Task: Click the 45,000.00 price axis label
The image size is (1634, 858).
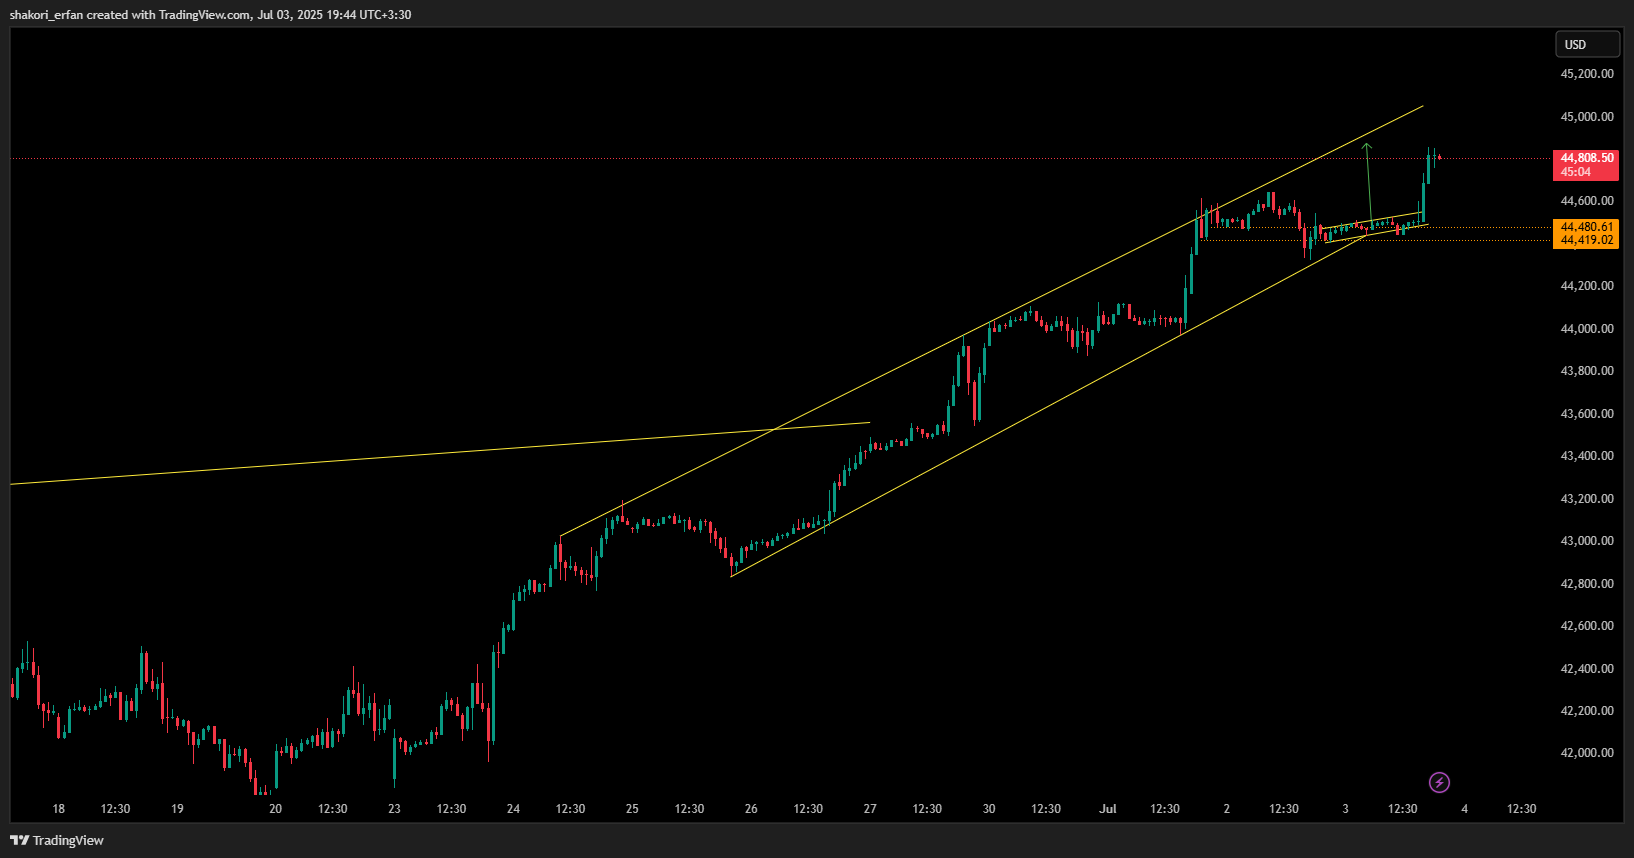Action: [1587, 117]
